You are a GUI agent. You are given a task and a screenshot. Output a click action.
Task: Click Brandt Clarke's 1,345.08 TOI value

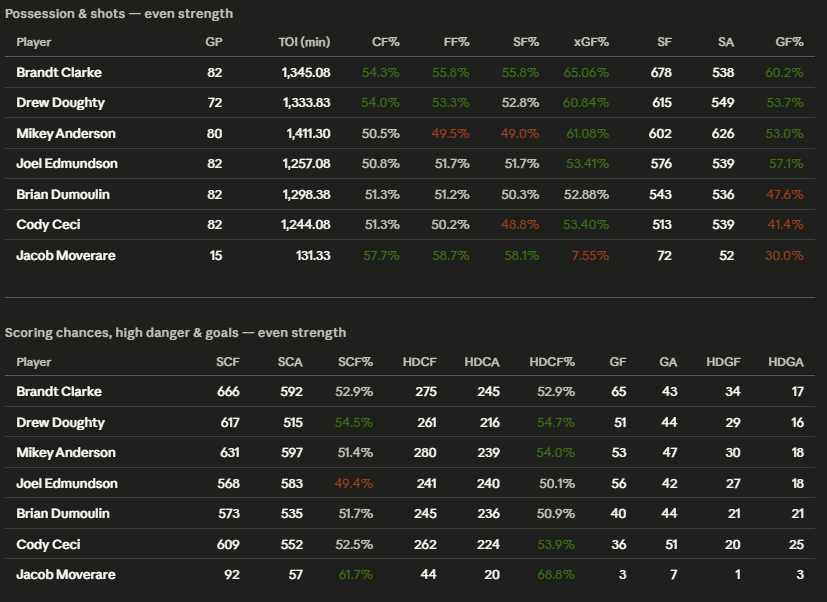[305, 73]
